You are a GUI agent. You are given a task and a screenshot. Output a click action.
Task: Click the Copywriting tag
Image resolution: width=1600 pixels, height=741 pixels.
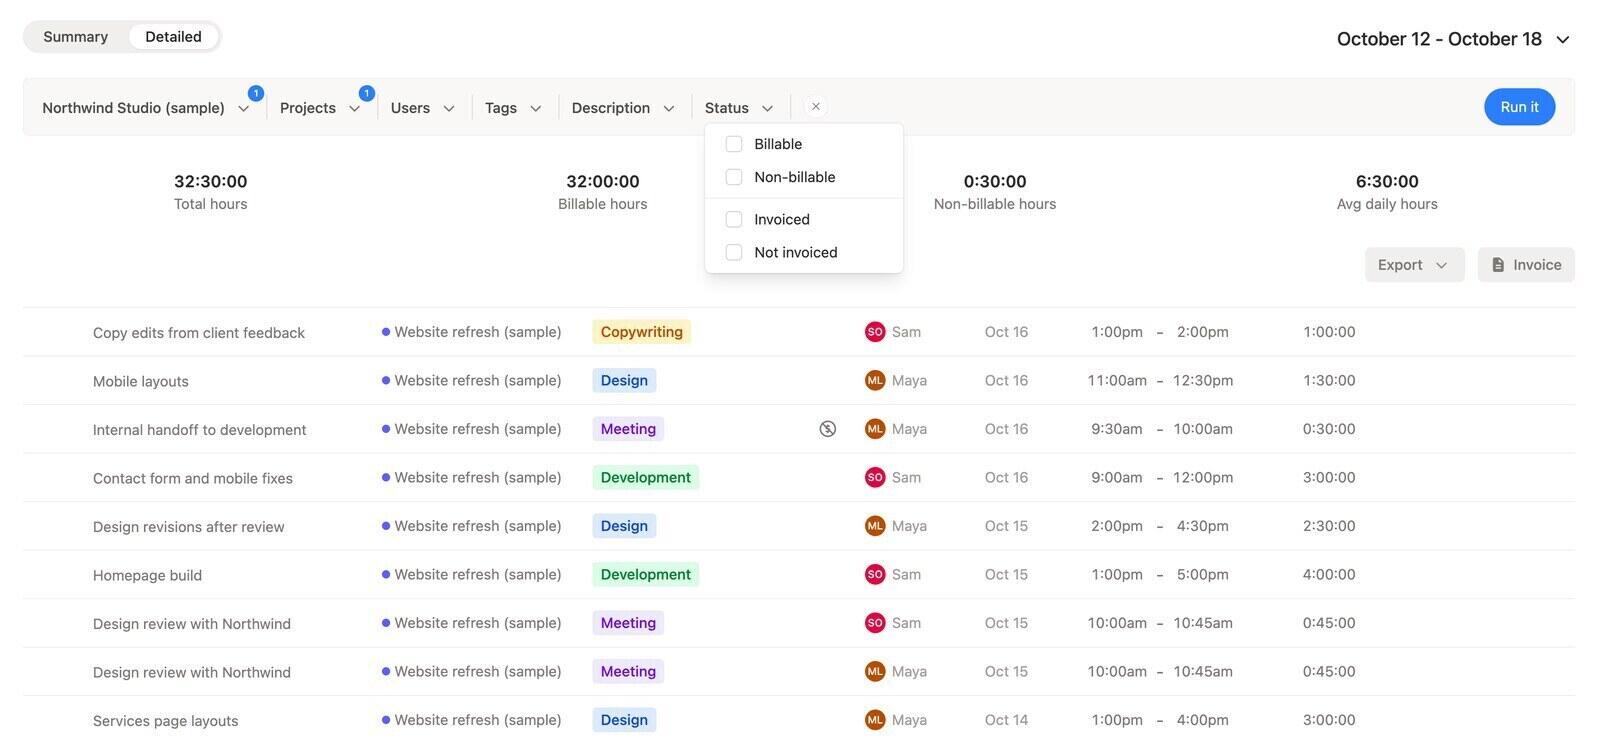642,332
